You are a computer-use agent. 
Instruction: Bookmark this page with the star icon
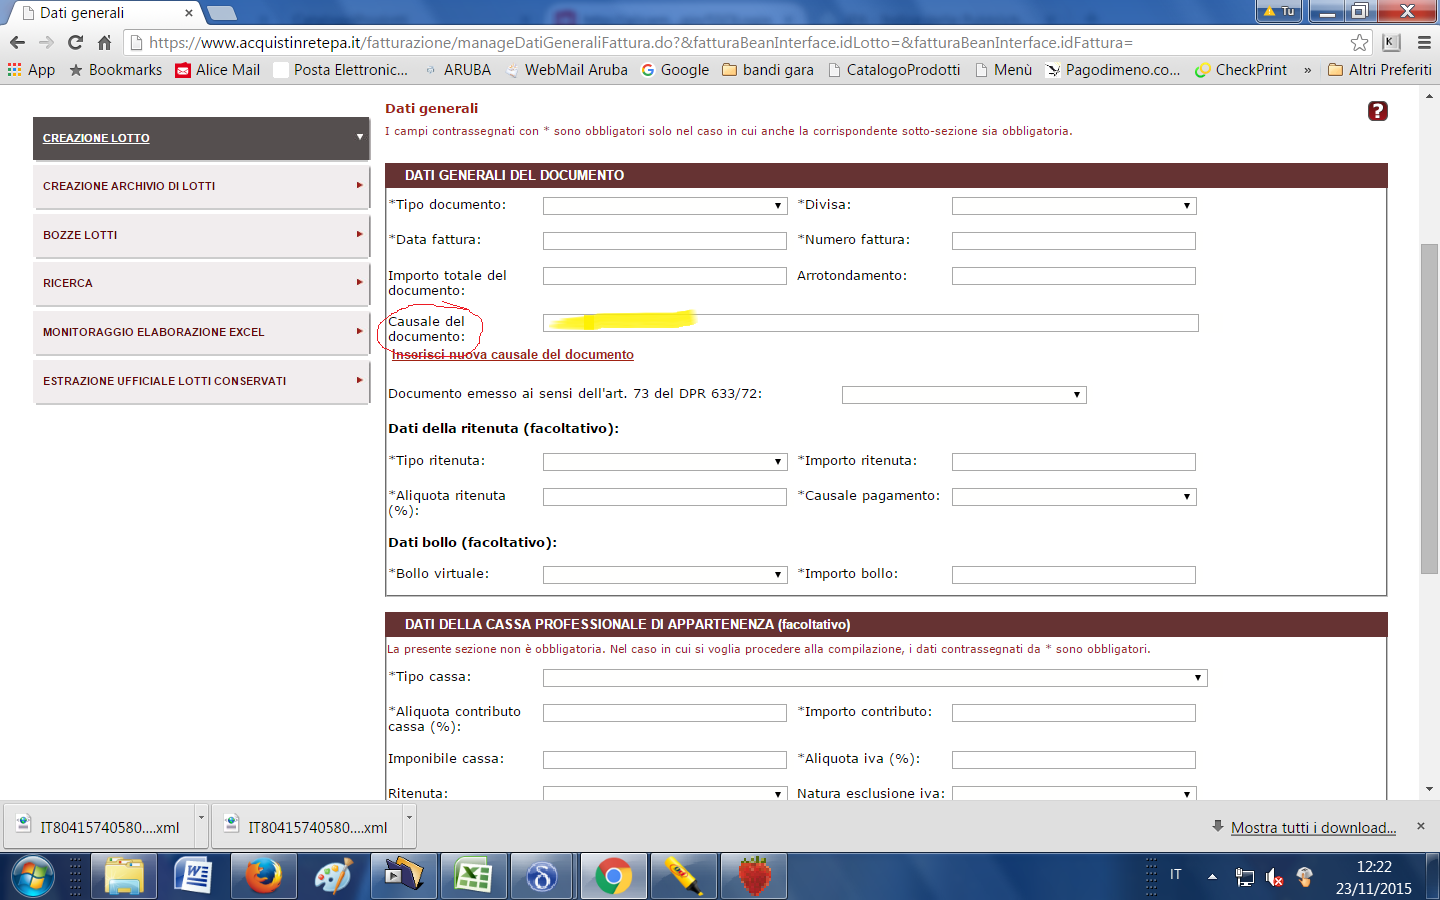click(1359, 43)
